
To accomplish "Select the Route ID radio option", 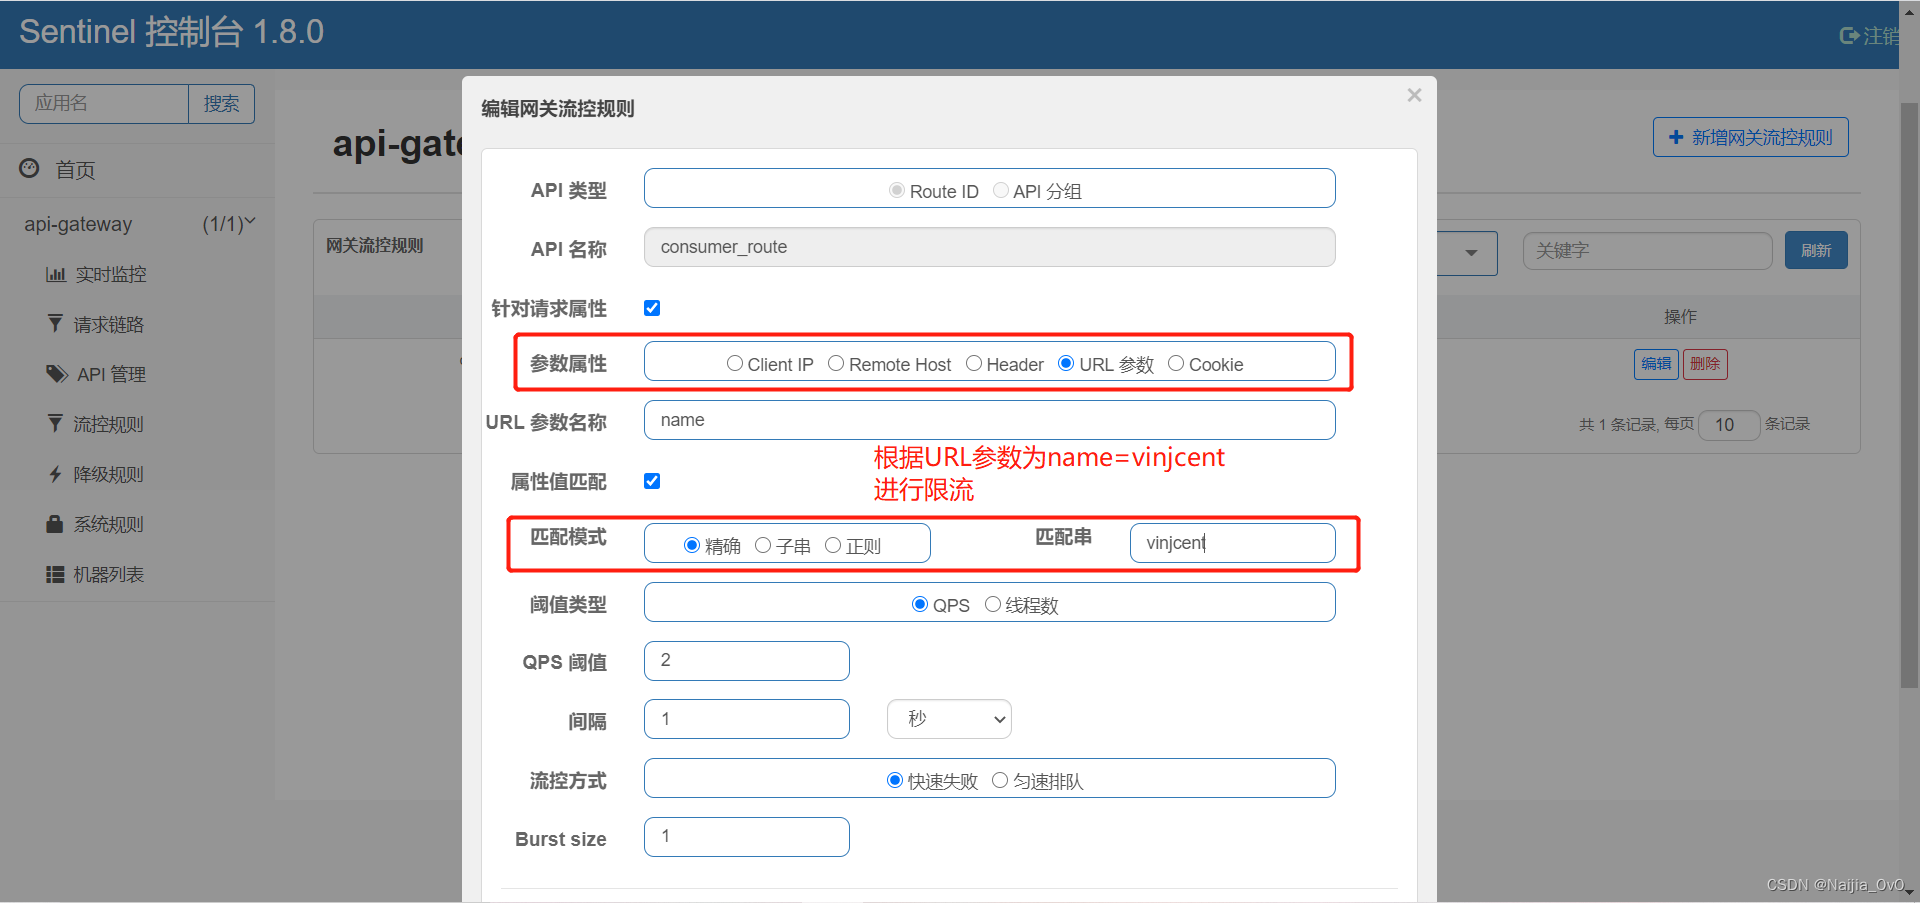I will coord(897,190).
